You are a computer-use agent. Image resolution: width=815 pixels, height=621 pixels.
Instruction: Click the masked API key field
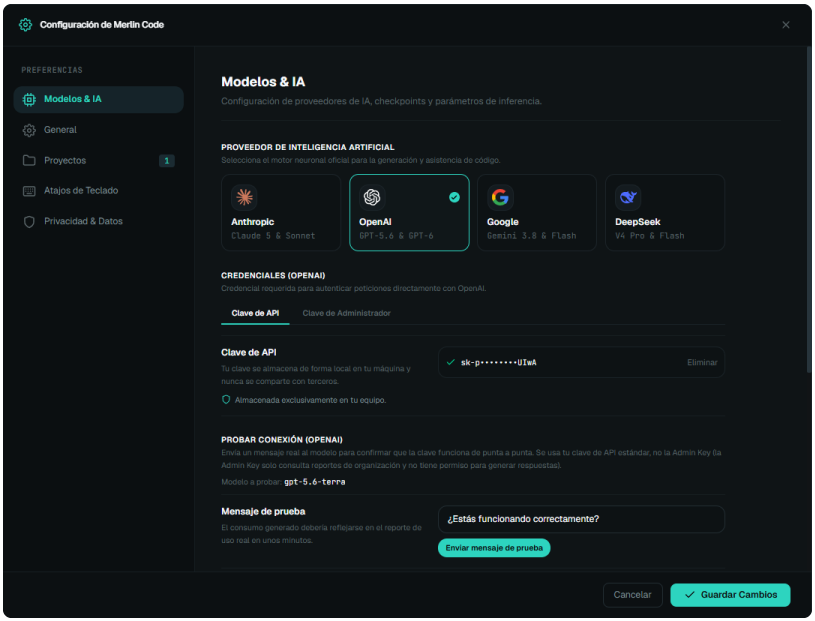581,362
